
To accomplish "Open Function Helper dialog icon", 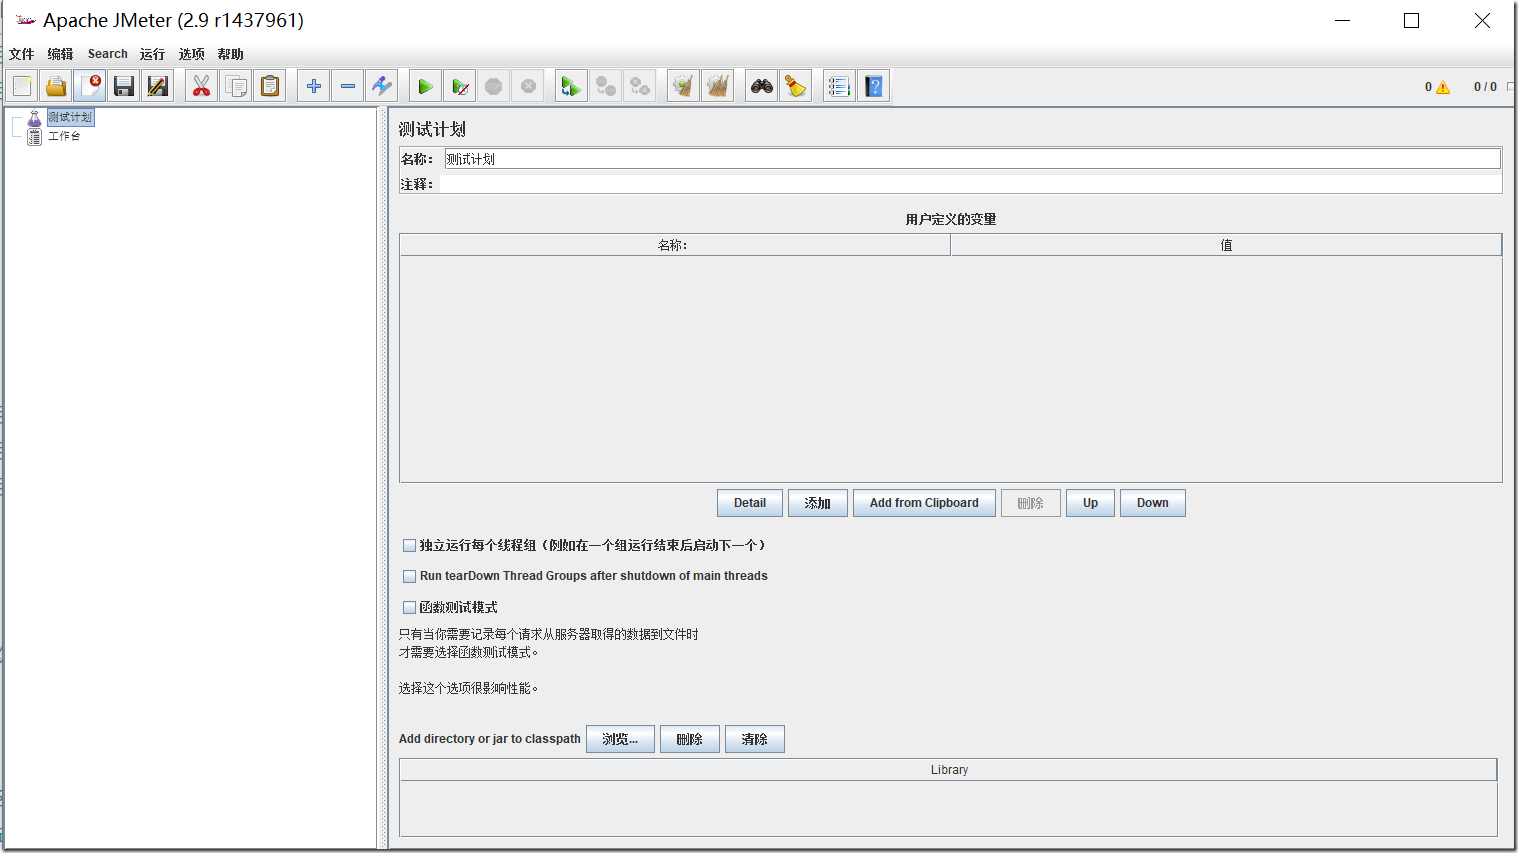I will click(840, 86).
